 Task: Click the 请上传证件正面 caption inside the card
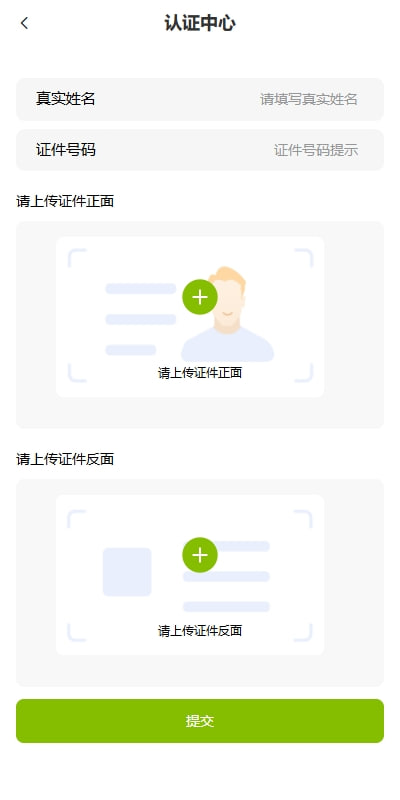click(x=200, y=373)
